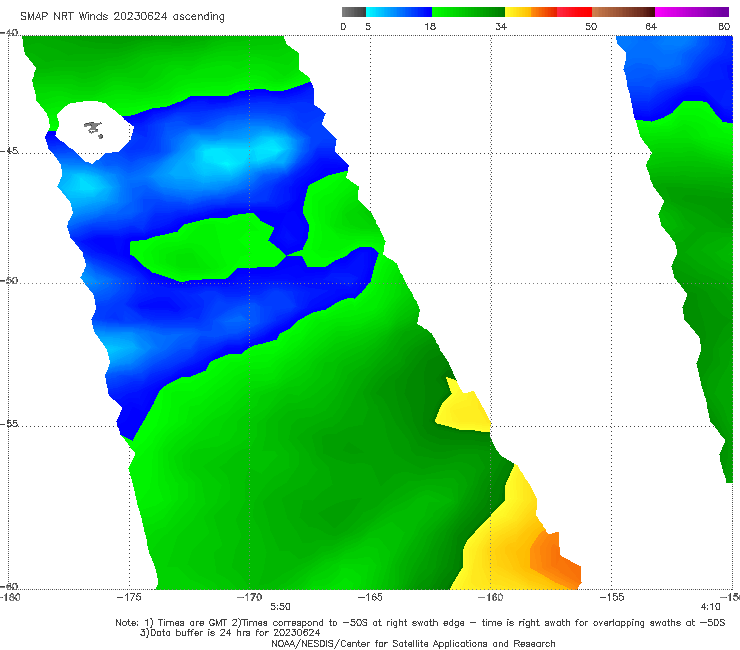Click the small yellow wind patch near -55 latitude
Screen dimensions: 740x650
click(x=465, y=411)
